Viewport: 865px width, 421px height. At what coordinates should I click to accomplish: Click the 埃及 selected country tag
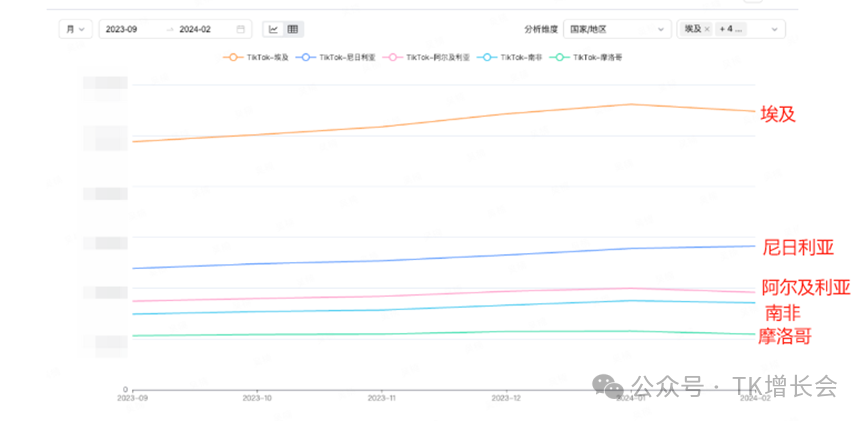click(692, 30)
